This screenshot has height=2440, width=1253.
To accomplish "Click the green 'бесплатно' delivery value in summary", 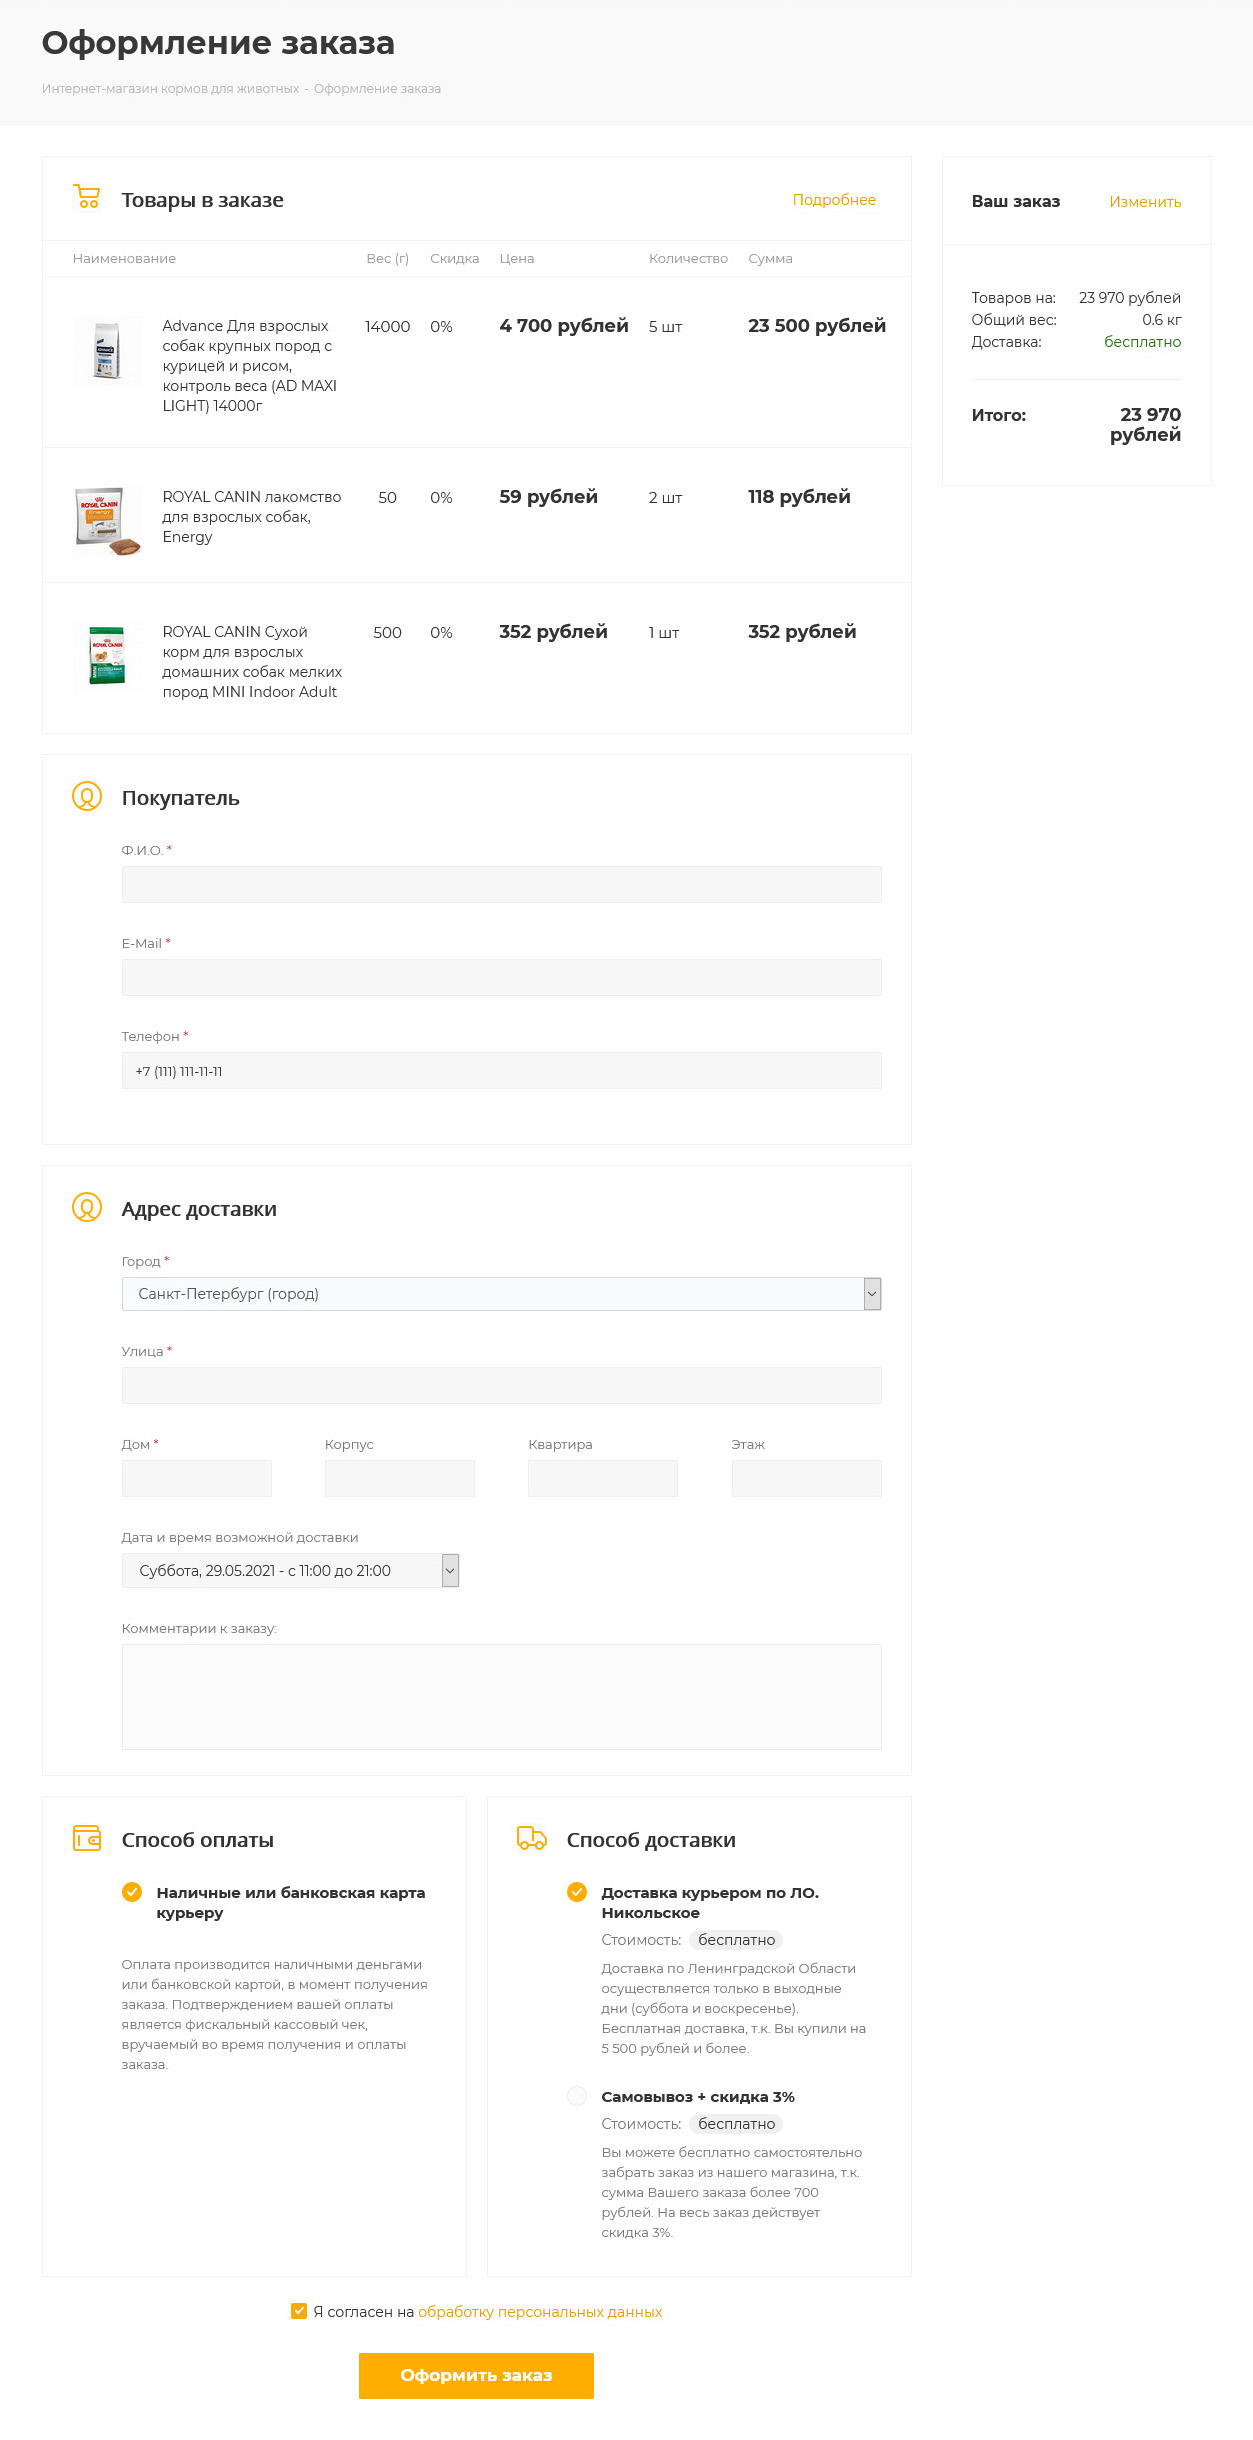I will pyautogui.click(x=1142, y=342).
